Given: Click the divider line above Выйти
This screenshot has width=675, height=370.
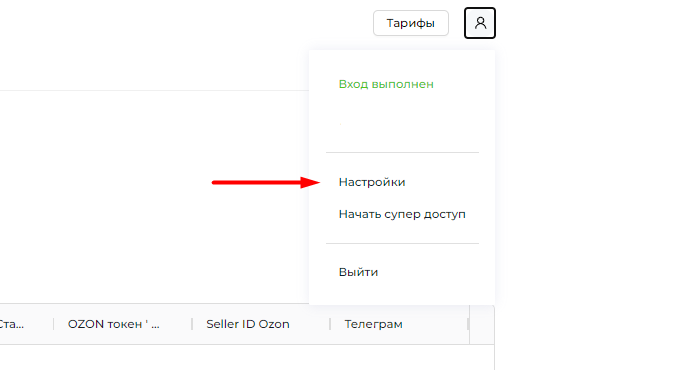Looking at the screenshot, I should 403,243.
